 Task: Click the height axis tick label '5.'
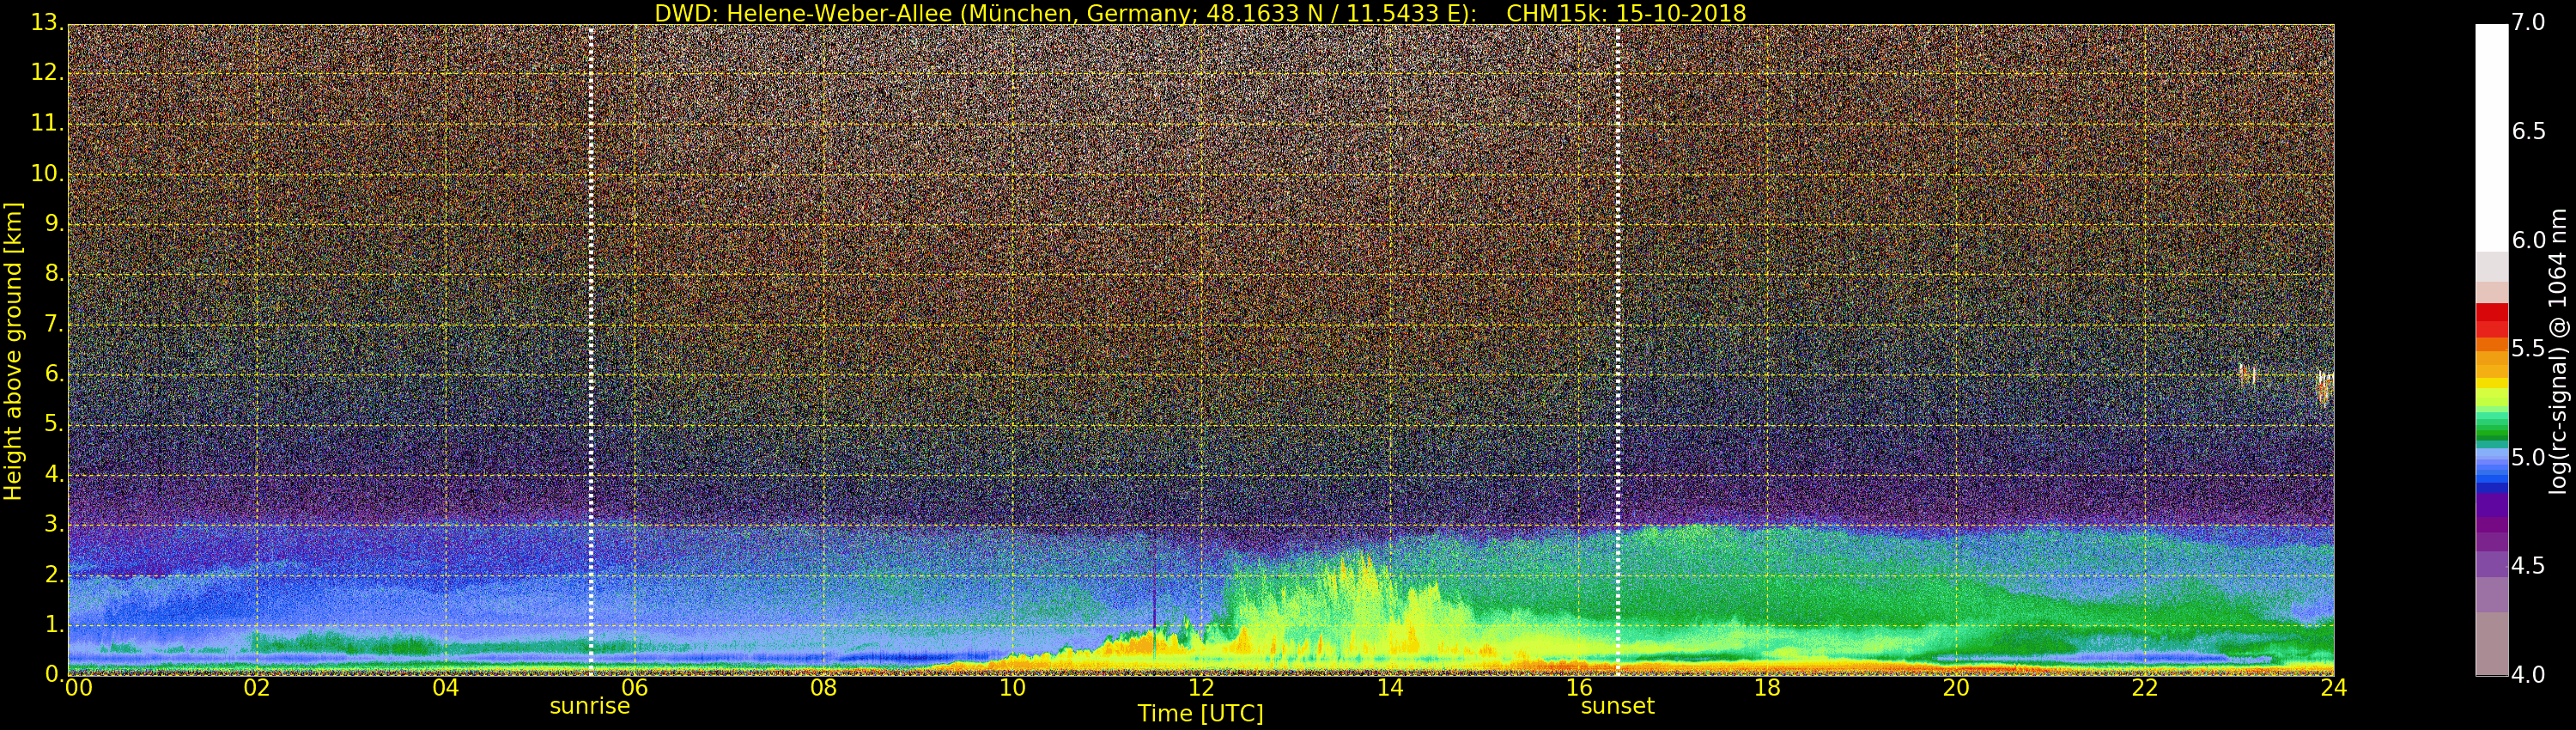pyautogui.click(x=54, y=424)
